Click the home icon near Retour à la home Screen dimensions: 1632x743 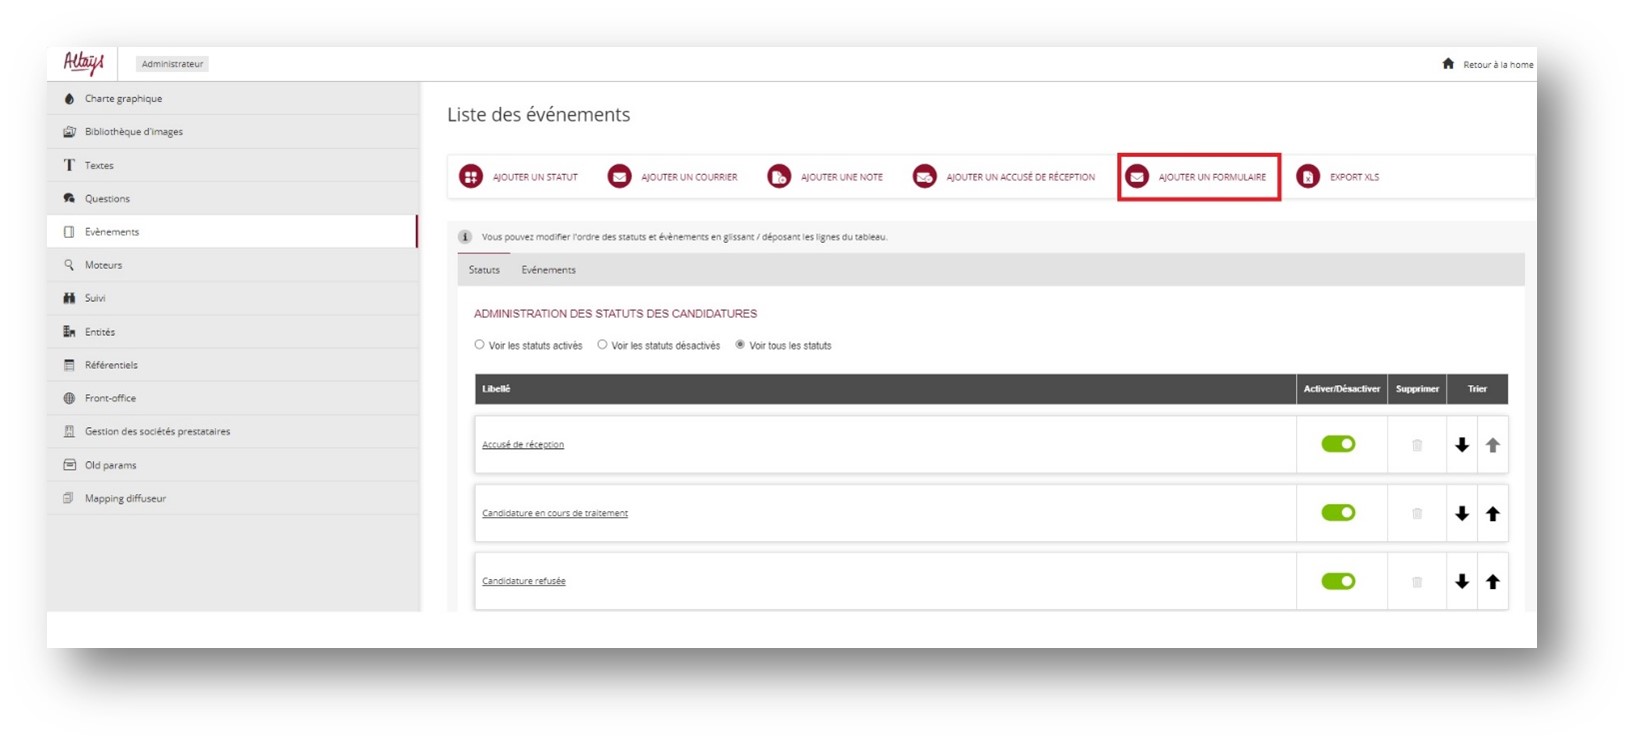coord(1448,64)
